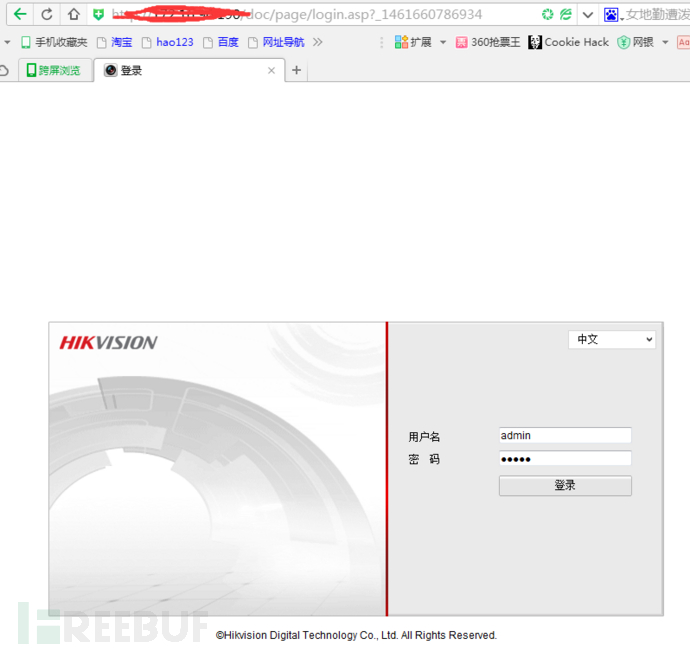
Task: Close the 登录 tab
Action: (x=272, y=70)
